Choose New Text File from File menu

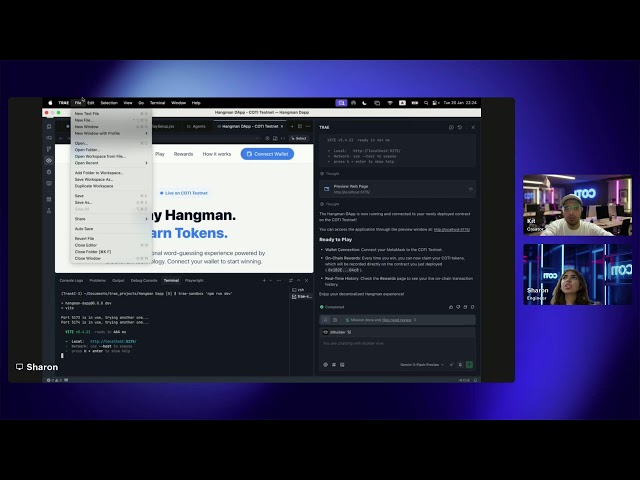point(111,113)
